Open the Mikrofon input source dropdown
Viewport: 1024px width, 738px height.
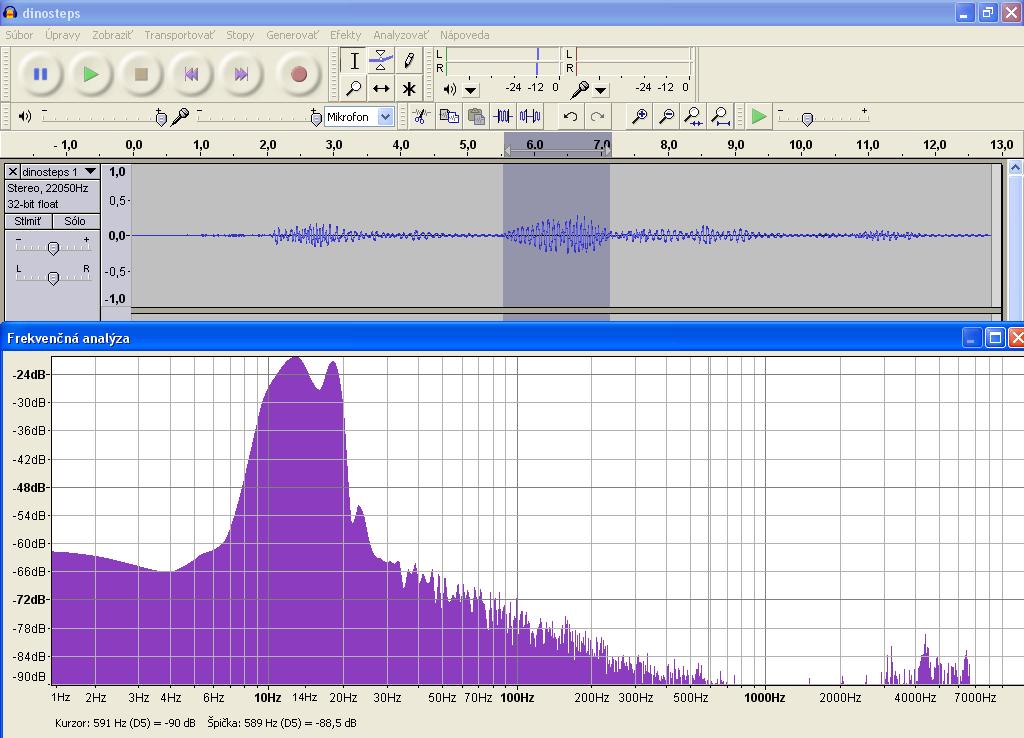tap(385, 117)
